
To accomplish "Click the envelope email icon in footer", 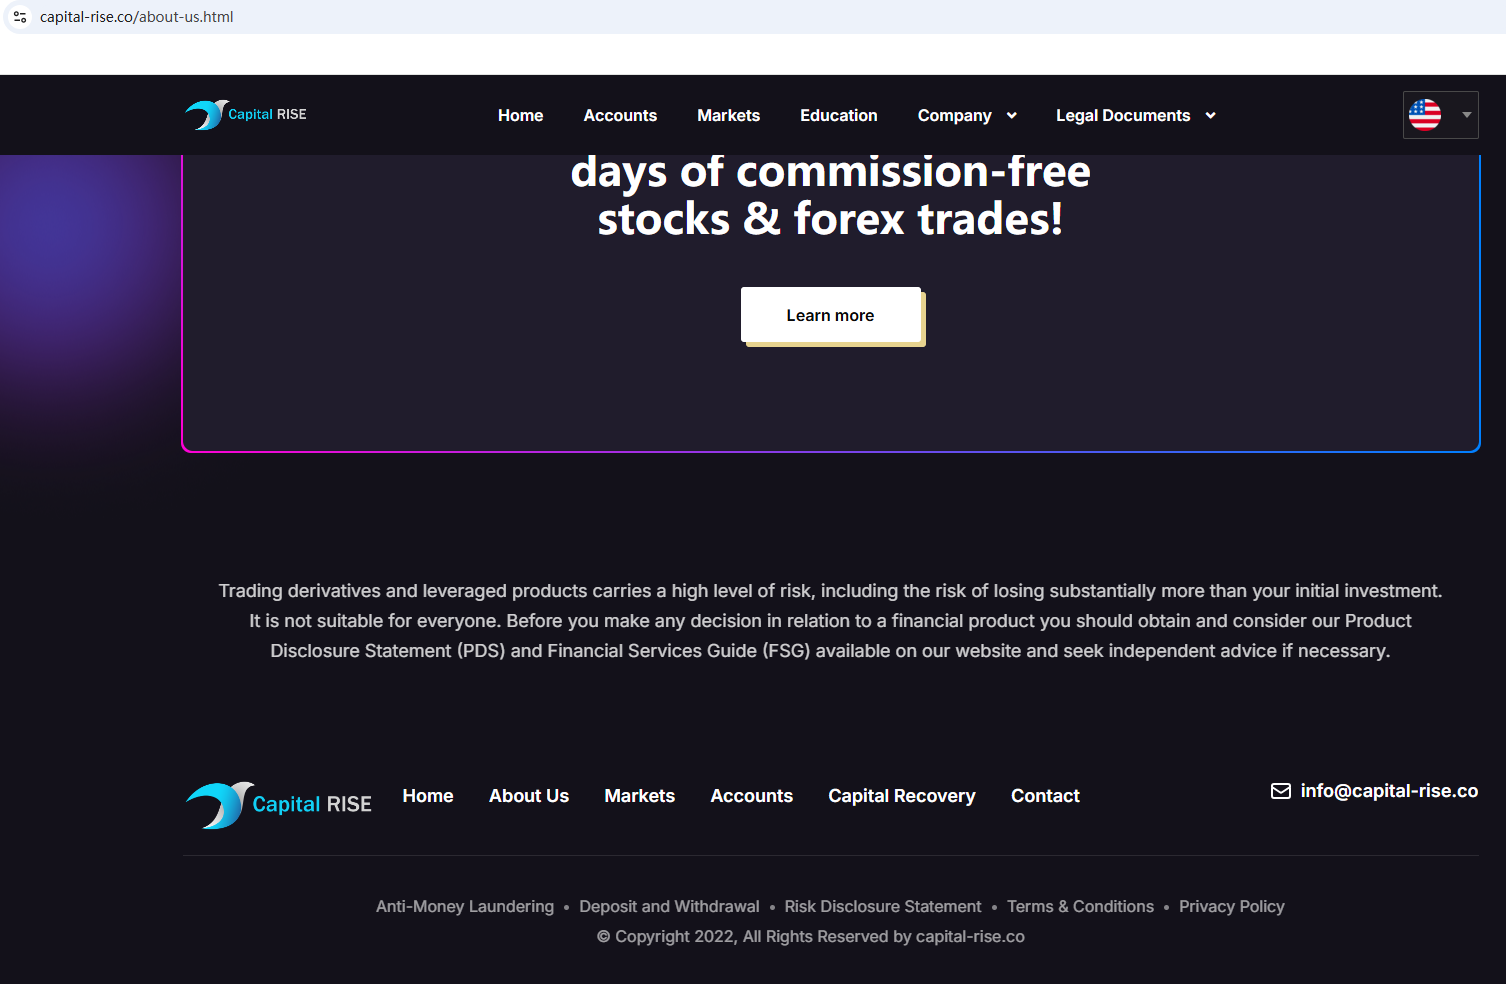I will [1280, 791].
